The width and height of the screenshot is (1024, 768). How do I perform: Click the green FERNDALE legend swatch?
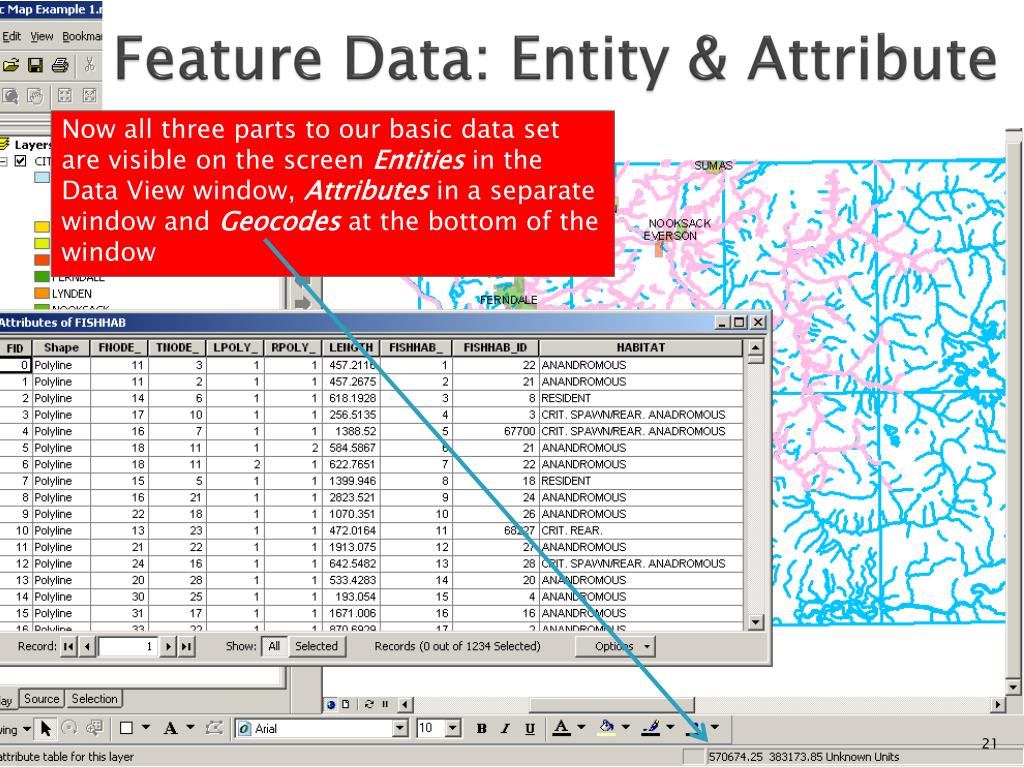click(42, 277)
